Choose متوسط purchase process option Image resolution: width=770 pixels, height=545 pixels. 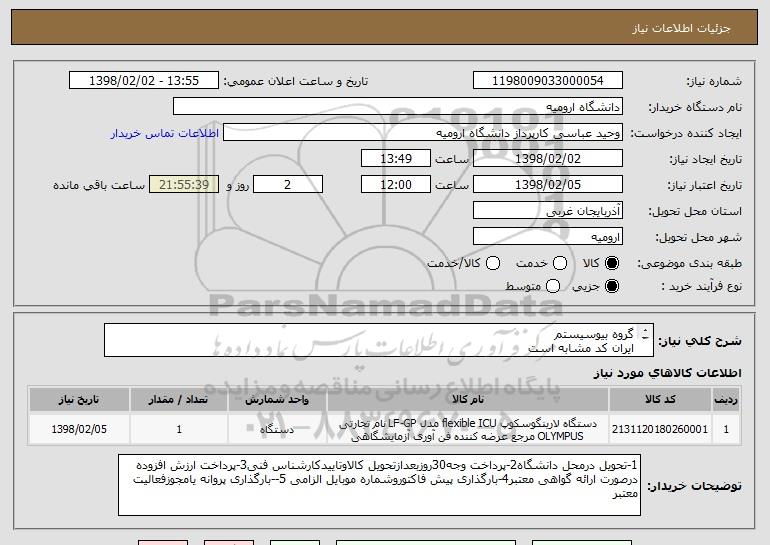coord(553,286)
